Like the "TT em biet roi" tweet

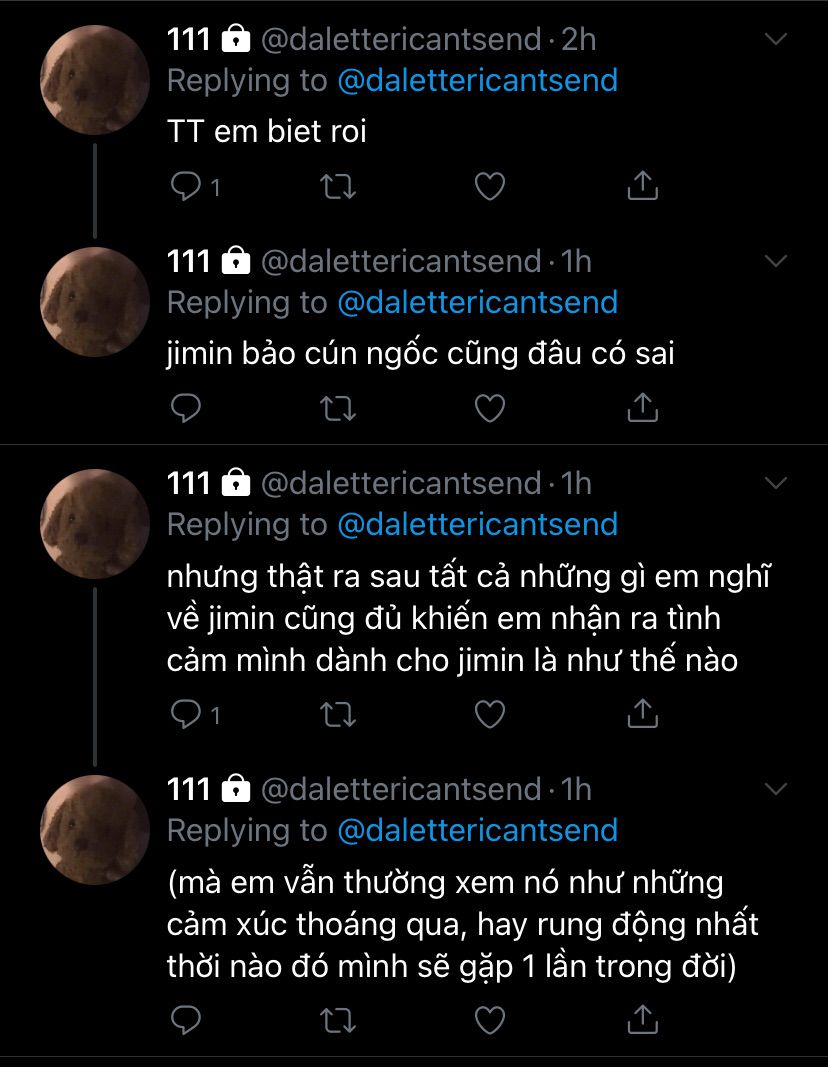tap(489, 186)
